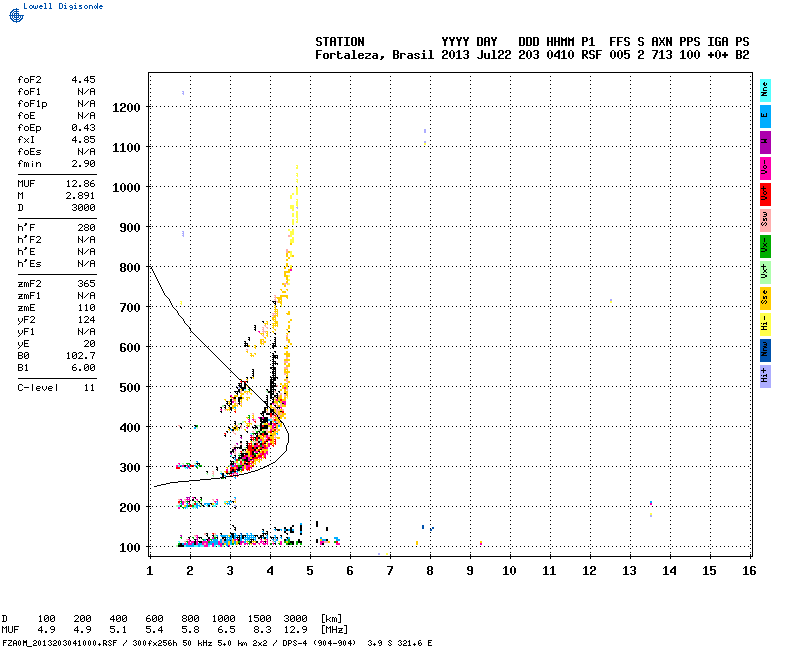This screenshot has height=650, width=800.
Task: Click the 10 MHz frequency axis label
Action: [509, 571]
